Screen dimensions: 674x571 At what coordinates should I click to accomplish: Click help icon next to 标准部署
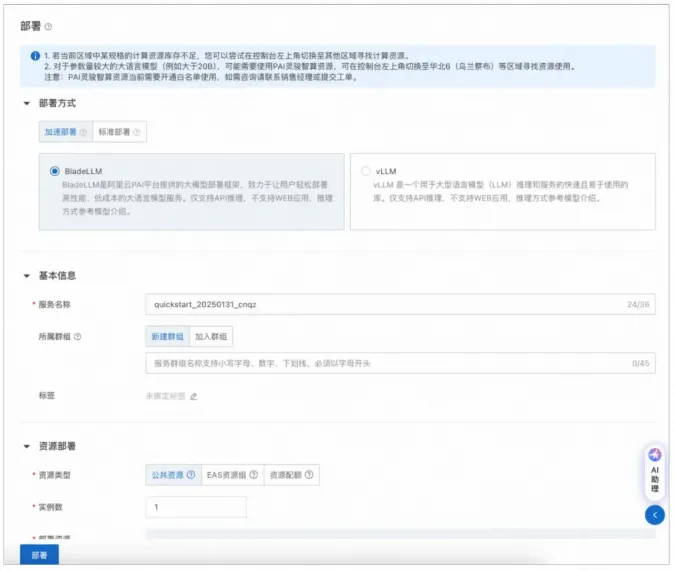(x=137, y=132)
